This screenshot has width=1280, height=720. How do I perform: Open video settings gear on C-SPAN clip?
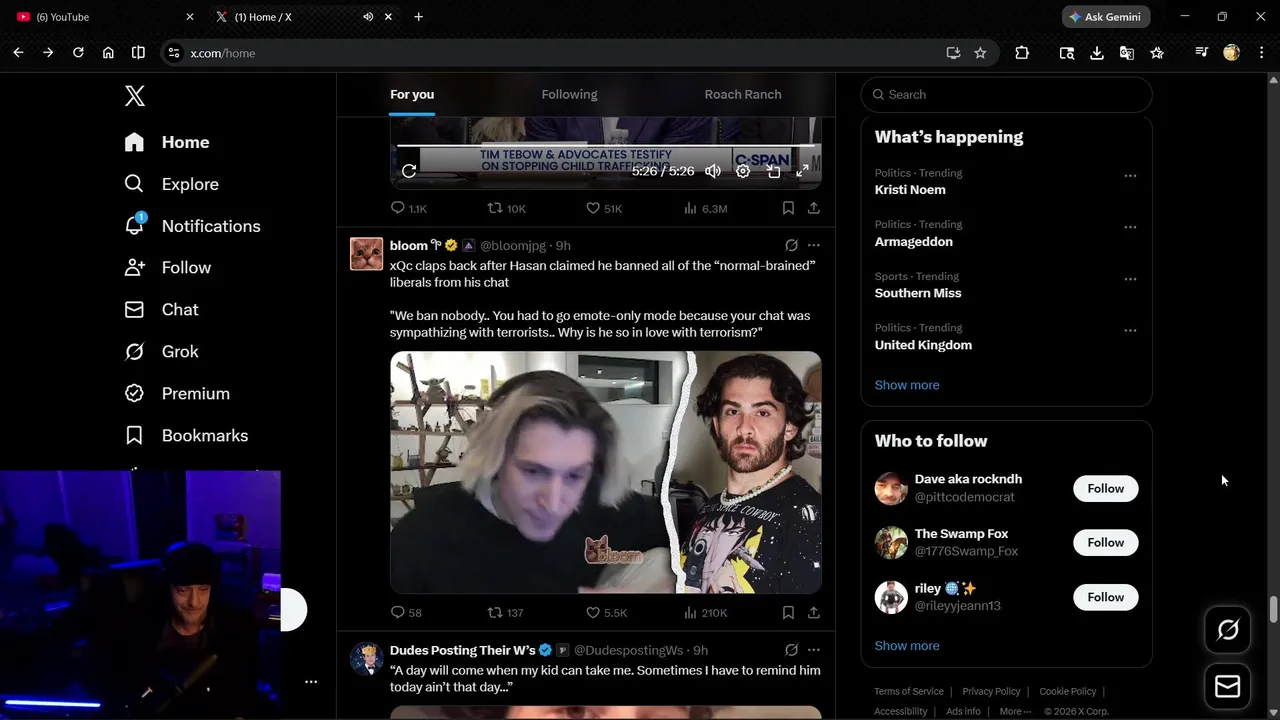pyautogui.click(x=743, y=171)
